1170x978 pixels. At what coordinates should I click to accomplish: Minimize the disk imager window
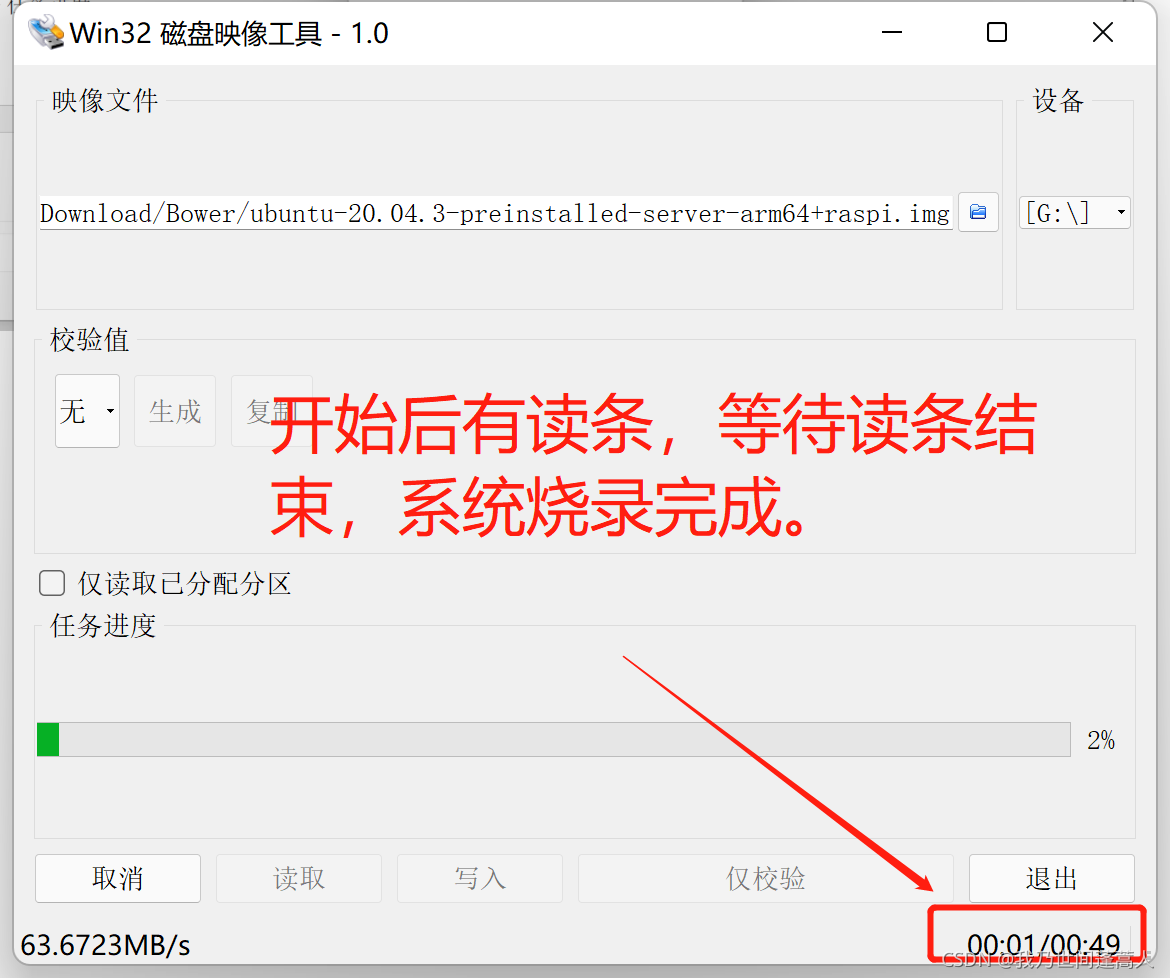pyautogui.click(x=892, y=33)
